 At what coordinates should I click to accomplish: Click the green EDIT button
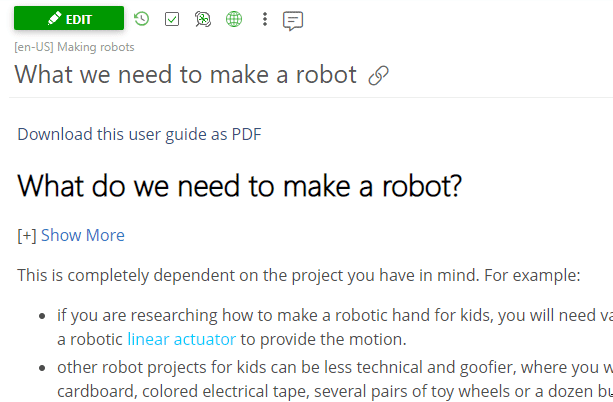tap(69, 18)
